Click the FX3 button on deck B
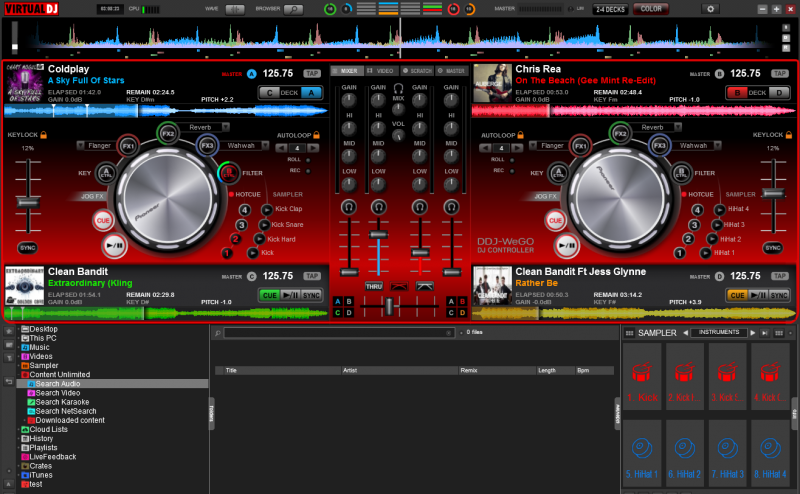 tap(660, 145)
